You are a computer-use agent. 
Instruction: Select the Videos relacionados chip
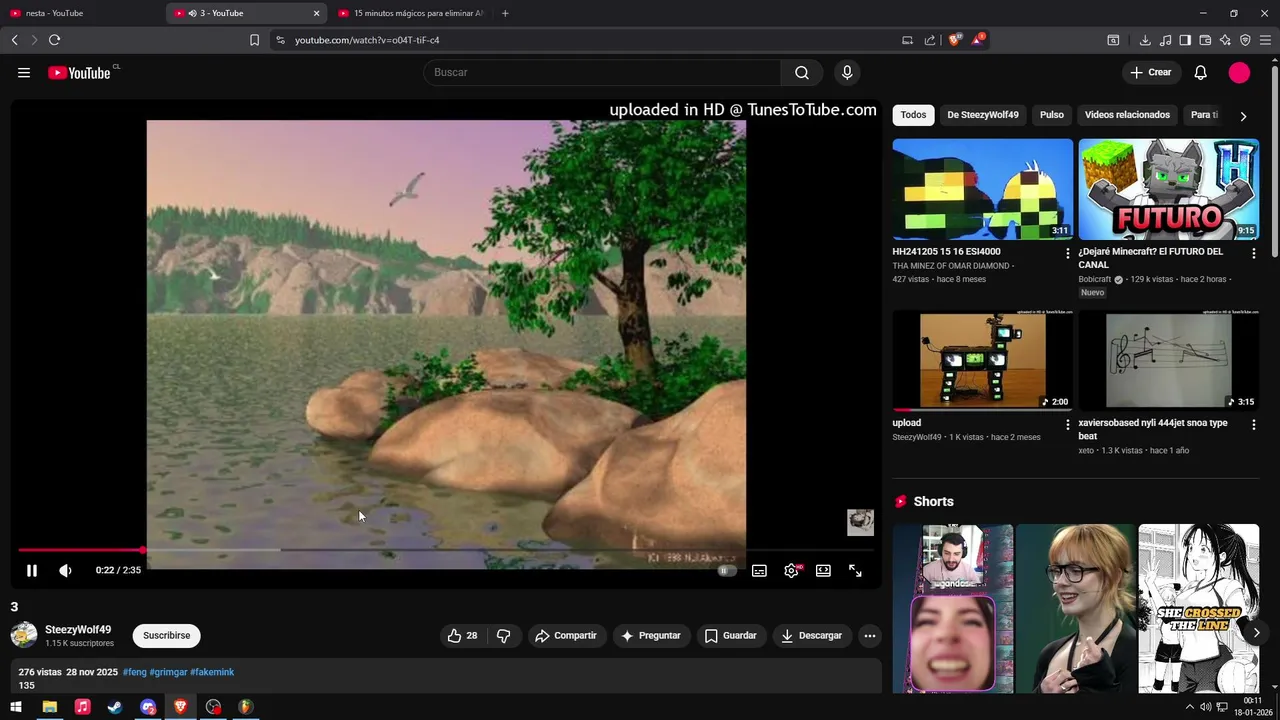pyautogui.click(x=1127, y=115)
